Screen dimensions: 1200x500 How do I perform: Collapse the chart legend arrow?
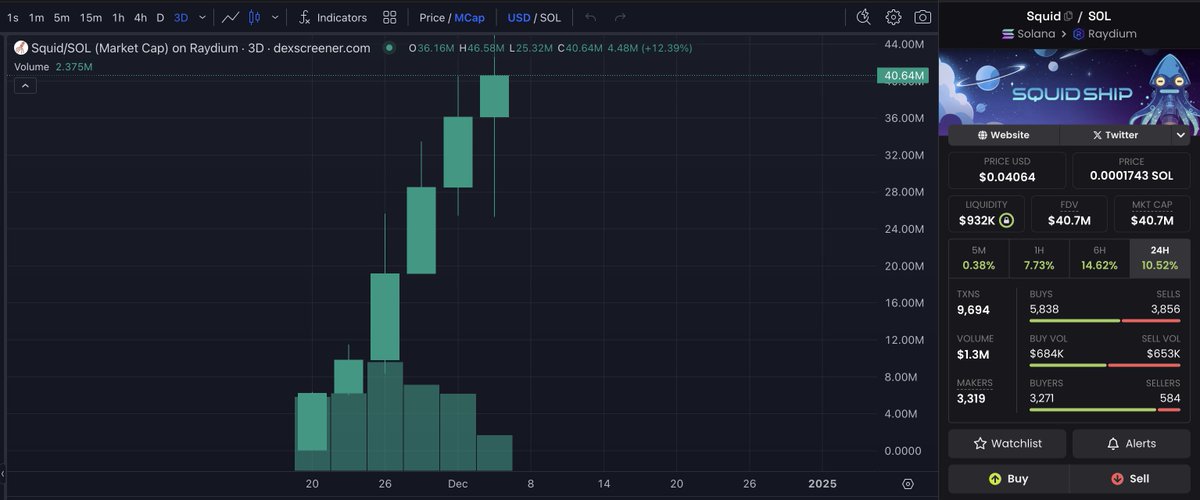pyautogui.click(x=26, y=86)
